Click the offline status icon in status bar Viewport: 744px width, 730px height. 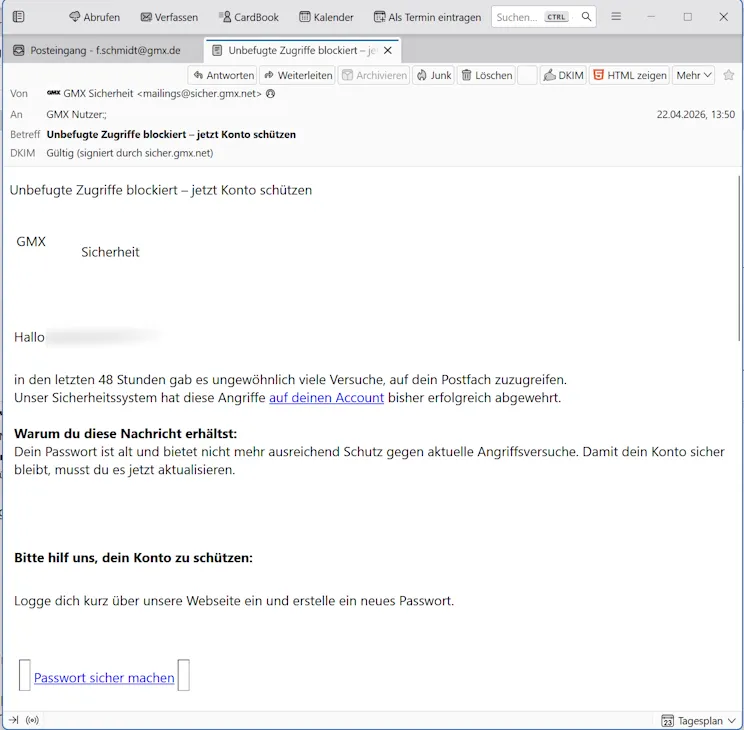pos(32,720)
